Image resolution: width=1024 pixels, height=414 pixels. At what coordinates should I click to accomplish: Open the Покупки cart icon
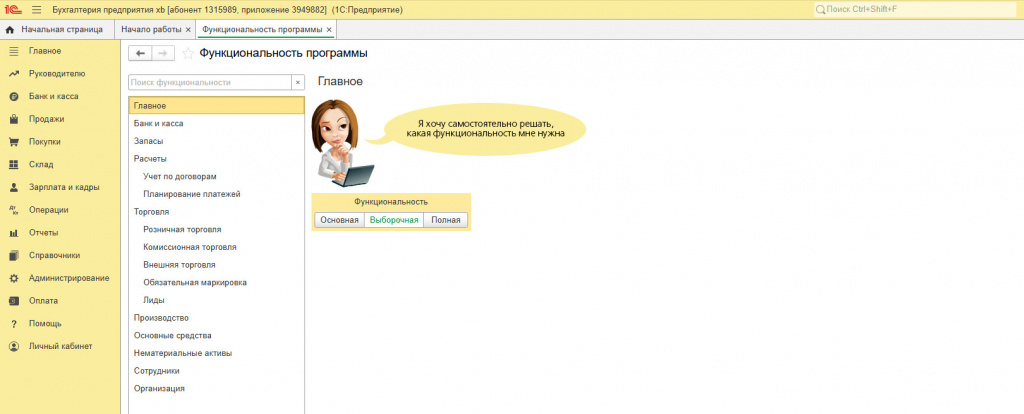coord(14,142)
